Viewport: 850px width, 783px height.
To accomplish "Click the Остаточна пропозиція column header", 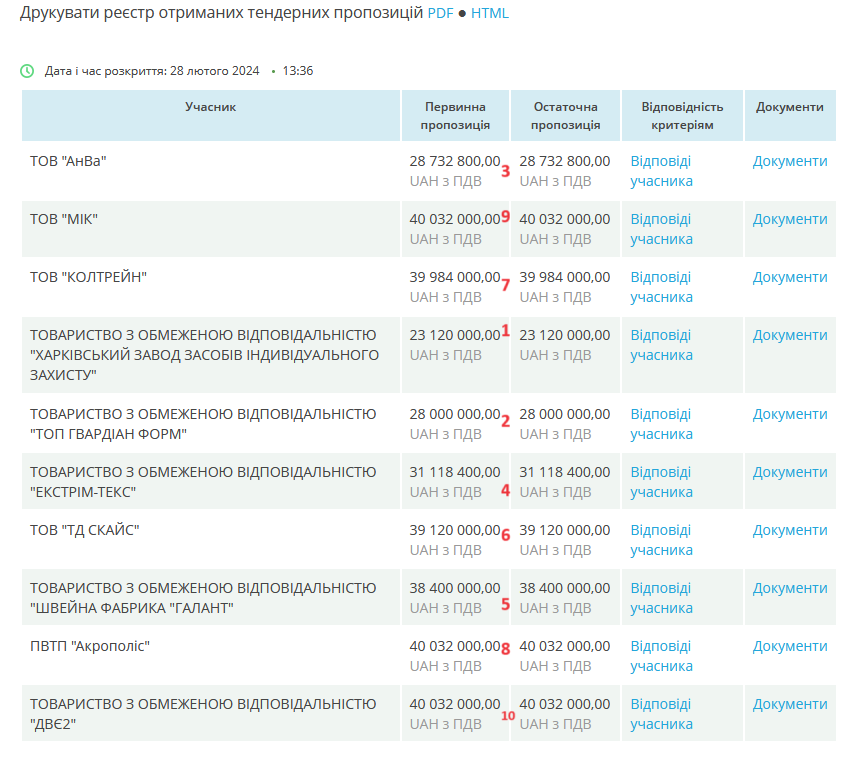I will 565,116.
